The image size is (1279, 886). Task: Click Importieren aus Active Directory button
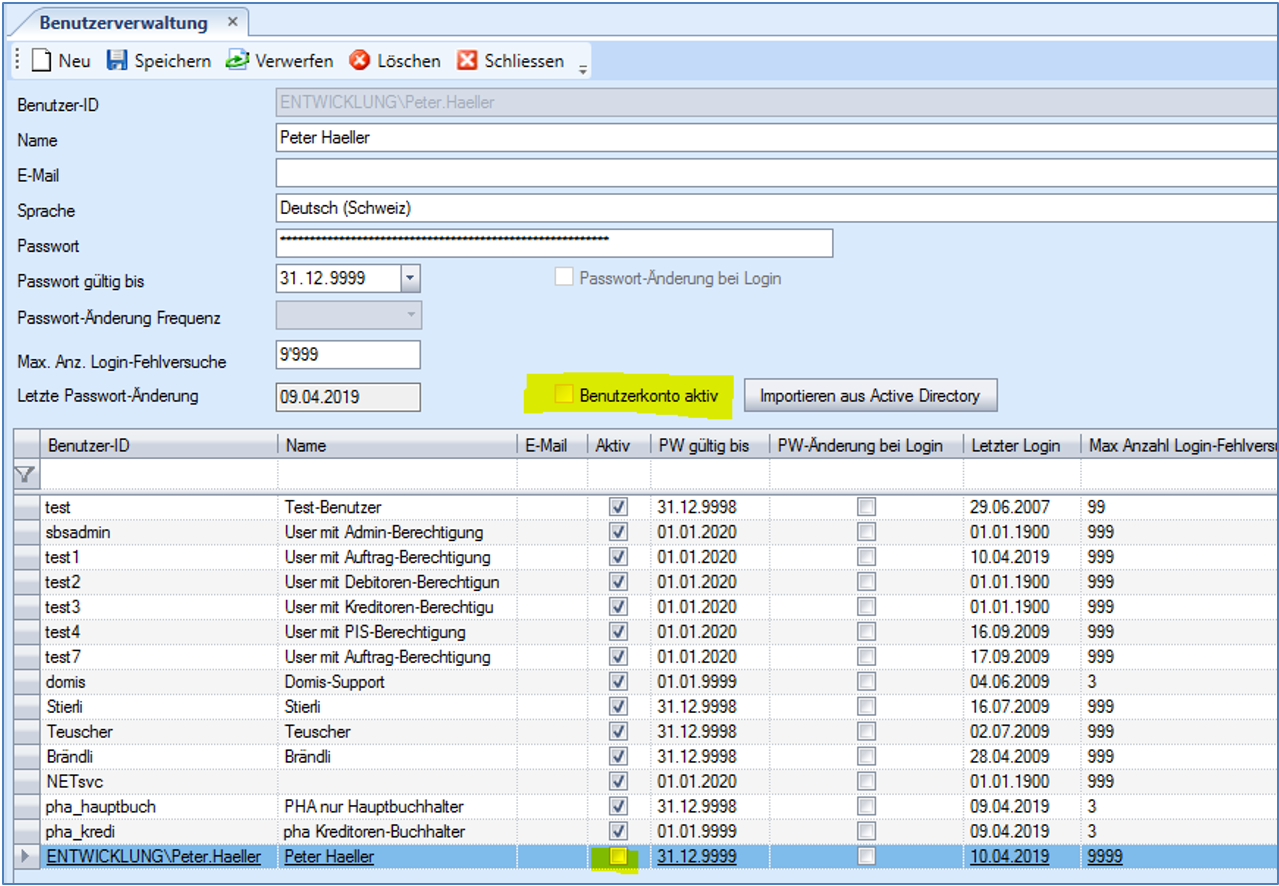click(x=869, y=396)
